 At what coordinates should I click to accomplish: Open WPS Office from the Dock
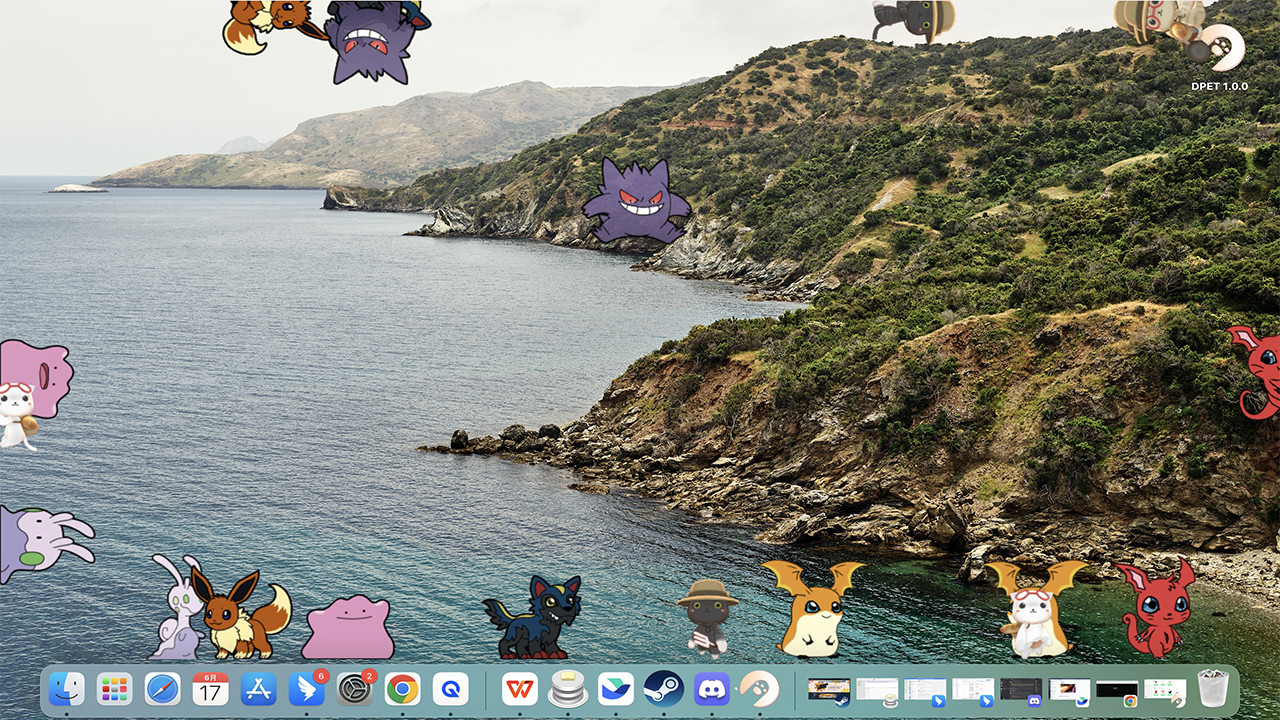[x=518, y=689]
